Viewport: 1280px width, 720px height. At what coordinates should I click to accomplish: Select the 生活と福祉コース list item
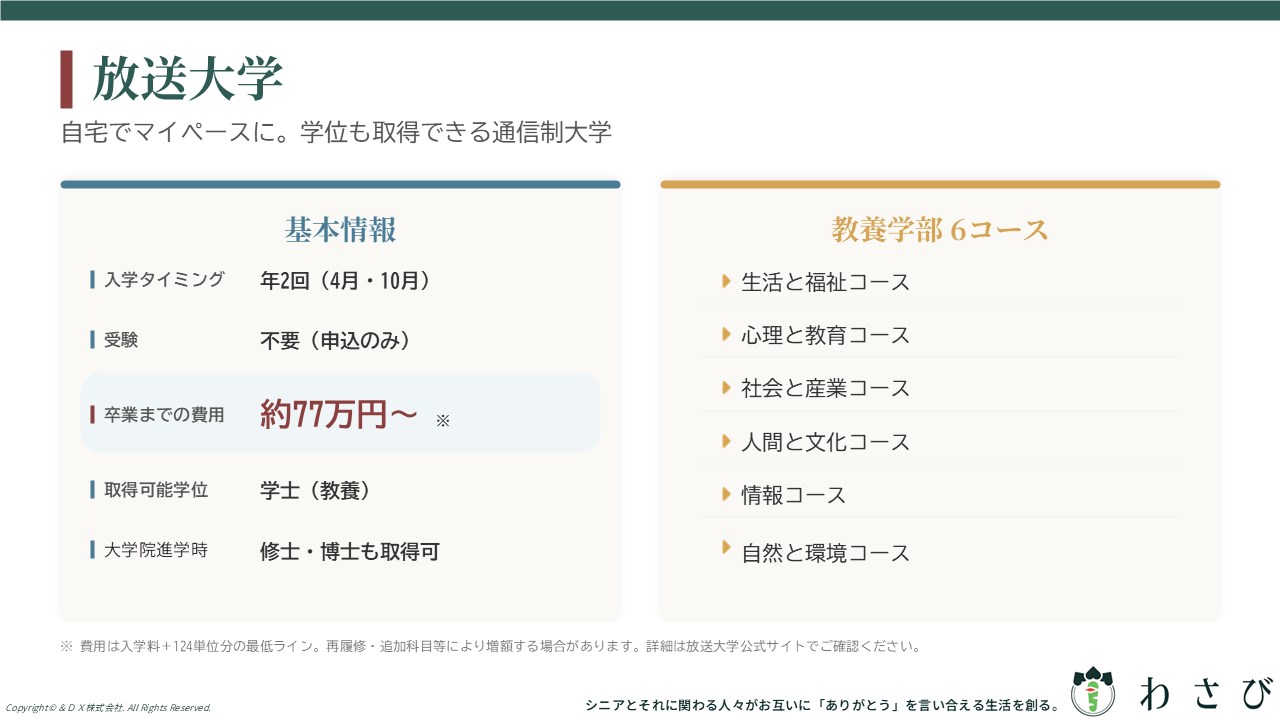[825, 282]
